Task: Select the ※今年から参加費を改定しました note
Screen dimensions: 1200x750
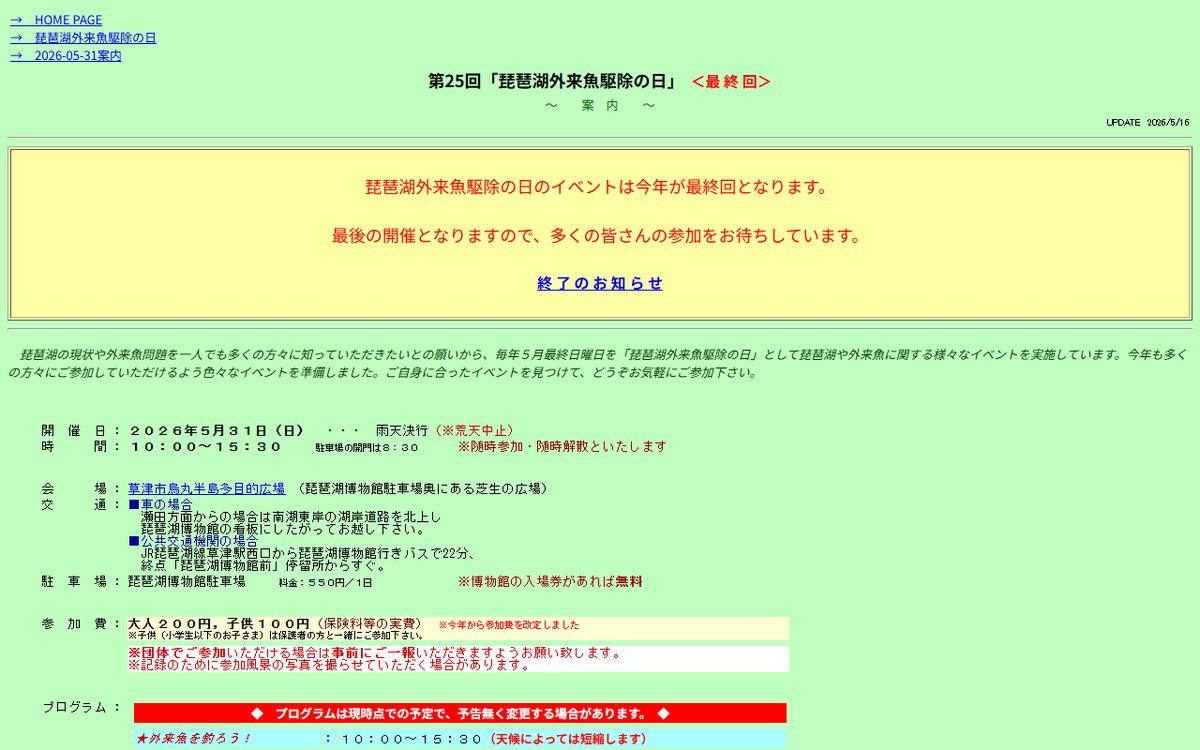Action: click(508, 625)
